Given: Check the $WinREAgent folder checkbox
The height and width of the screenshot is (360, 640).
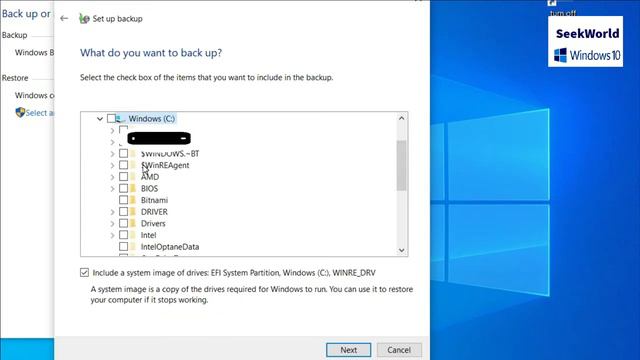Looking at the screenshot, I should (123, 165).
